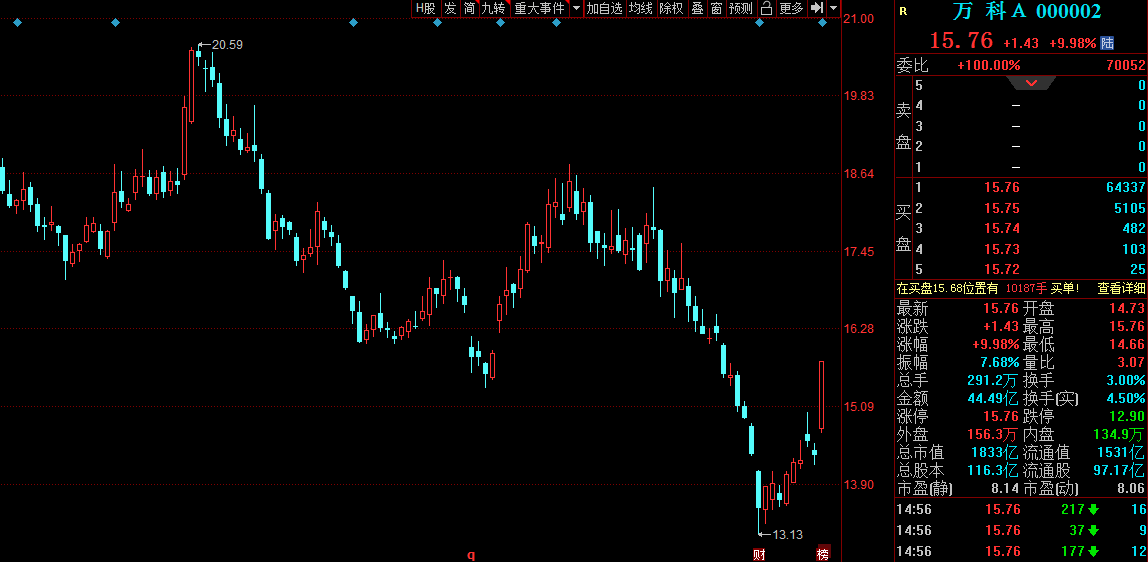Expand the sell order book with the red chevron
This screenshot has height=562, width=1148.
(x=1032, y=83)
